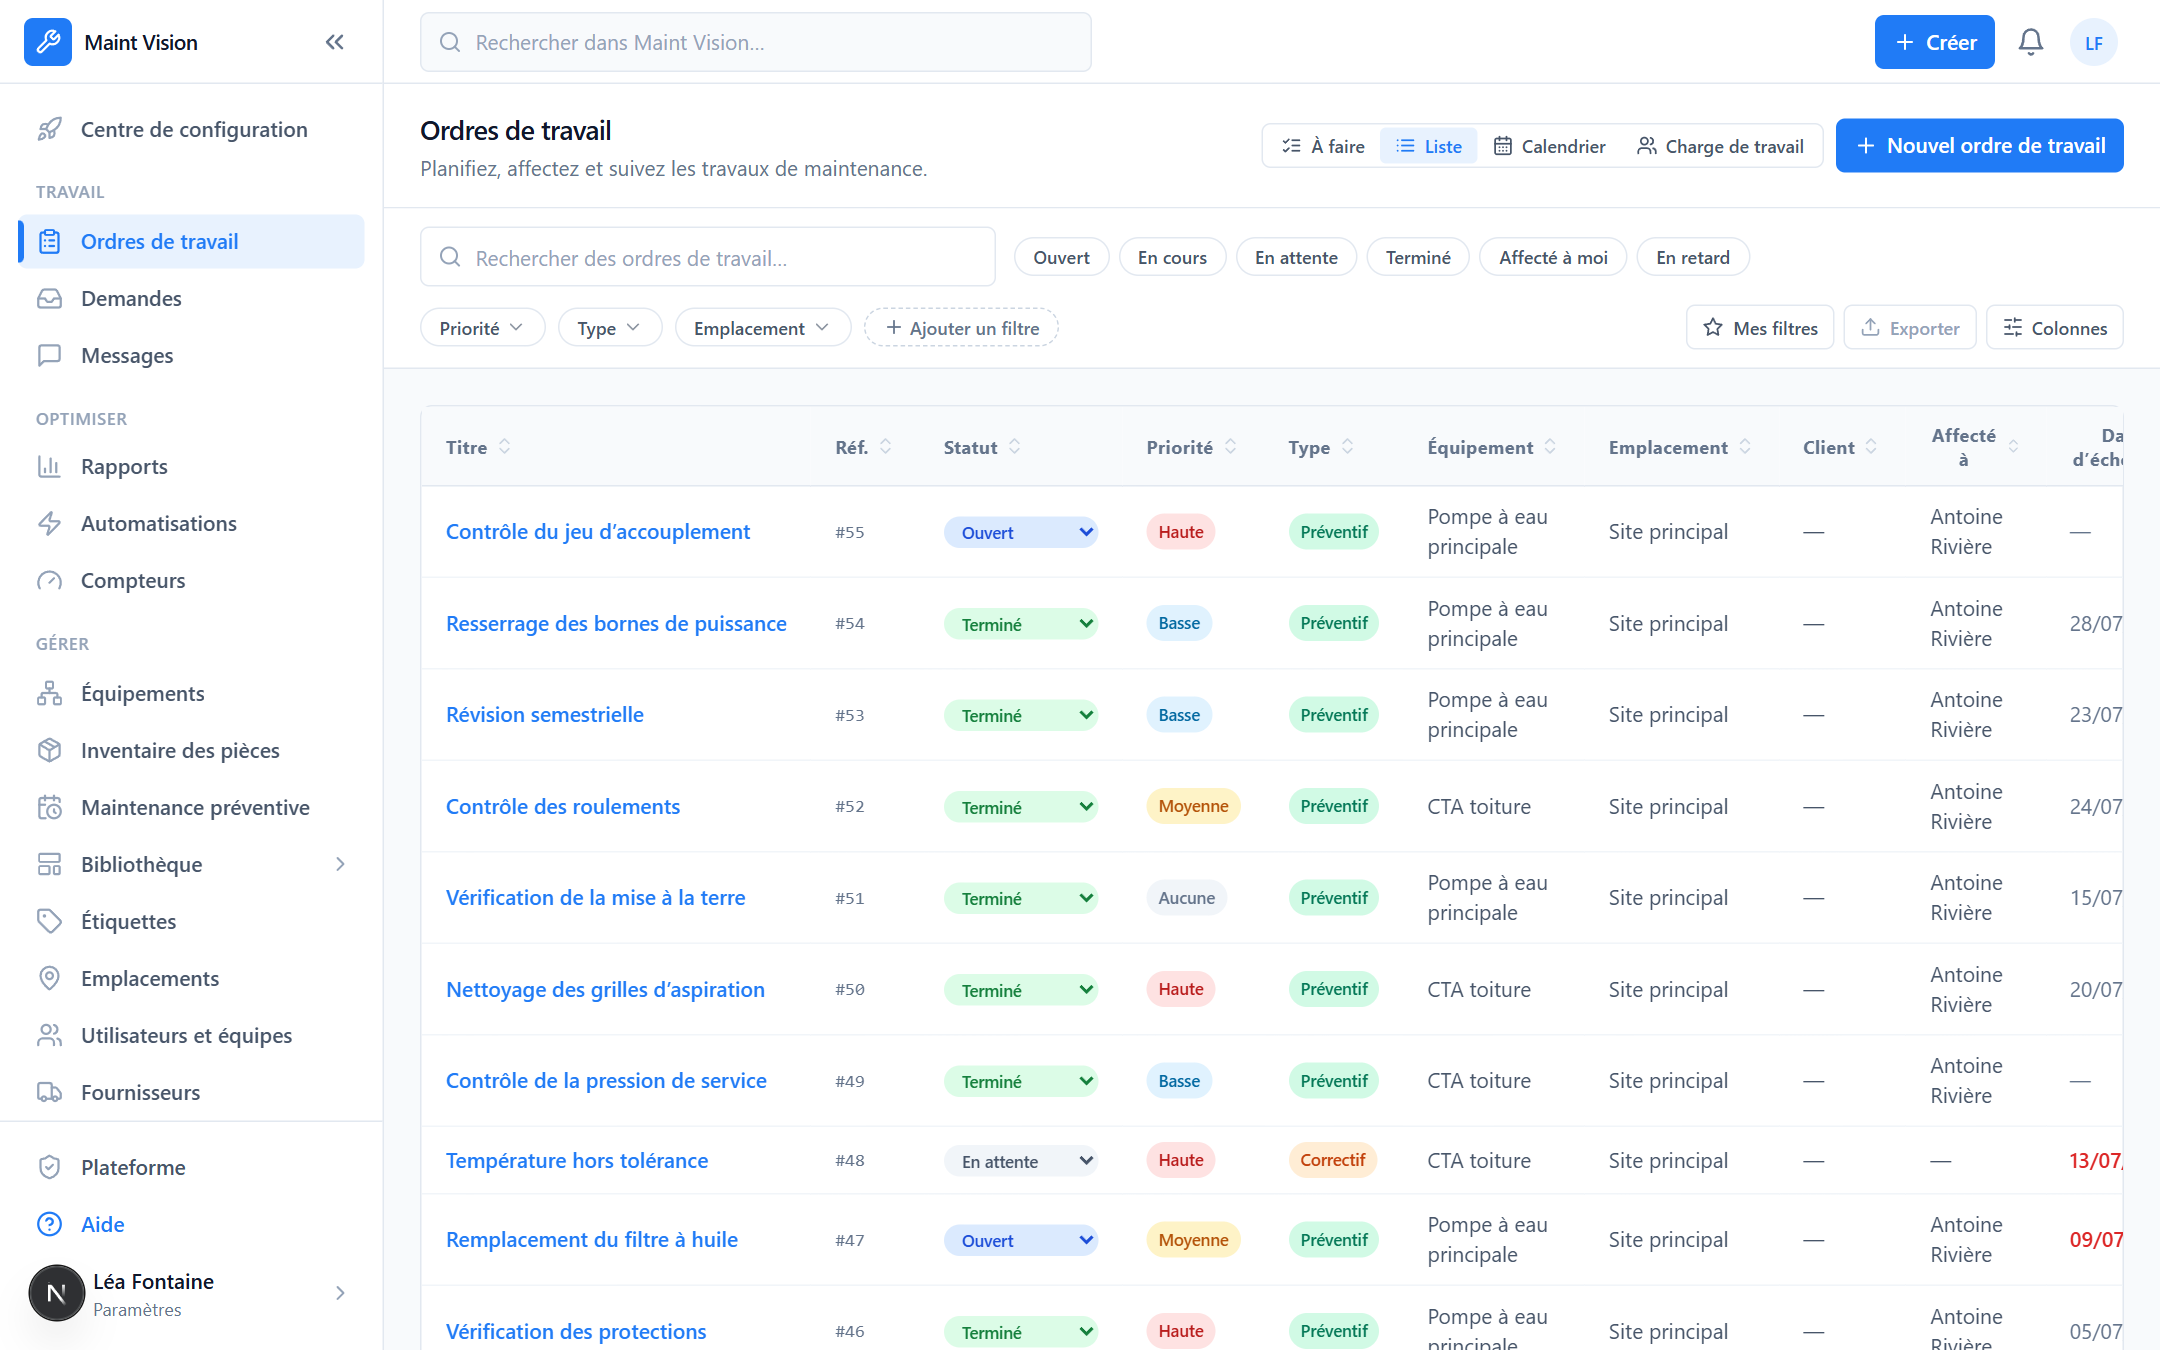Click the LF user avatar
The width and height of the screenshot is (2160, 1350).
pyautogui.click(x=2093, y=42)
